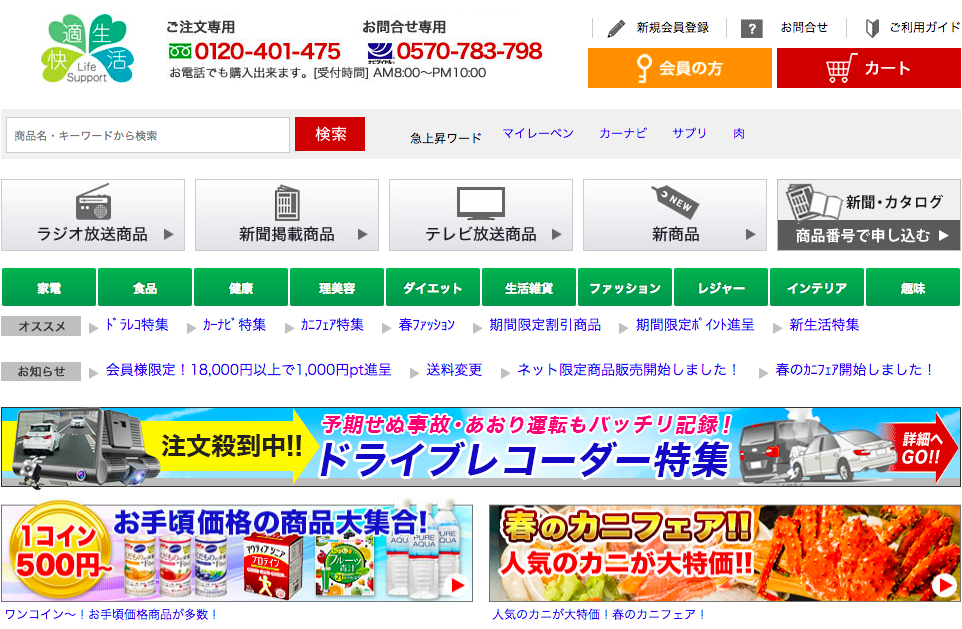The width and height of the screenshot is (962, 629).
Task: Open the 生活雑貨 category tab
Action: click(x=529, y=287)
